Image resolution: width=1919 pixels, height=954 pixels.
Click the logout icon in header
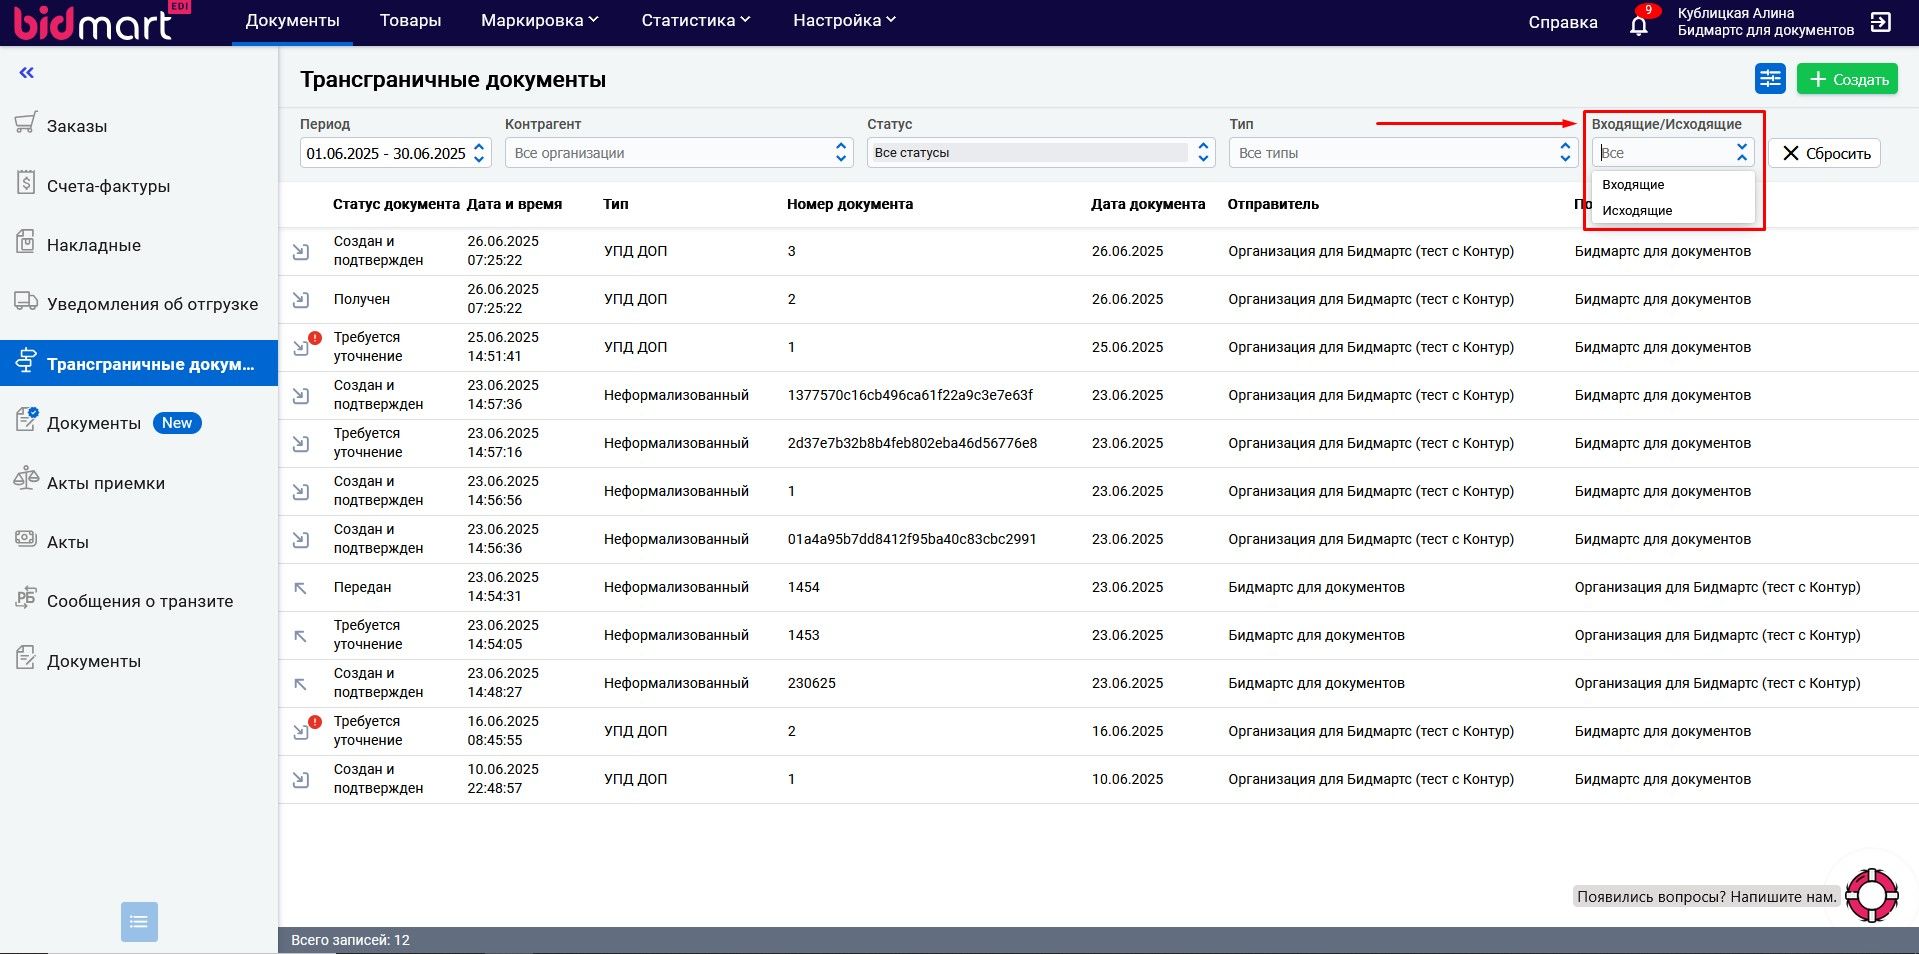tap(1881, 22)
